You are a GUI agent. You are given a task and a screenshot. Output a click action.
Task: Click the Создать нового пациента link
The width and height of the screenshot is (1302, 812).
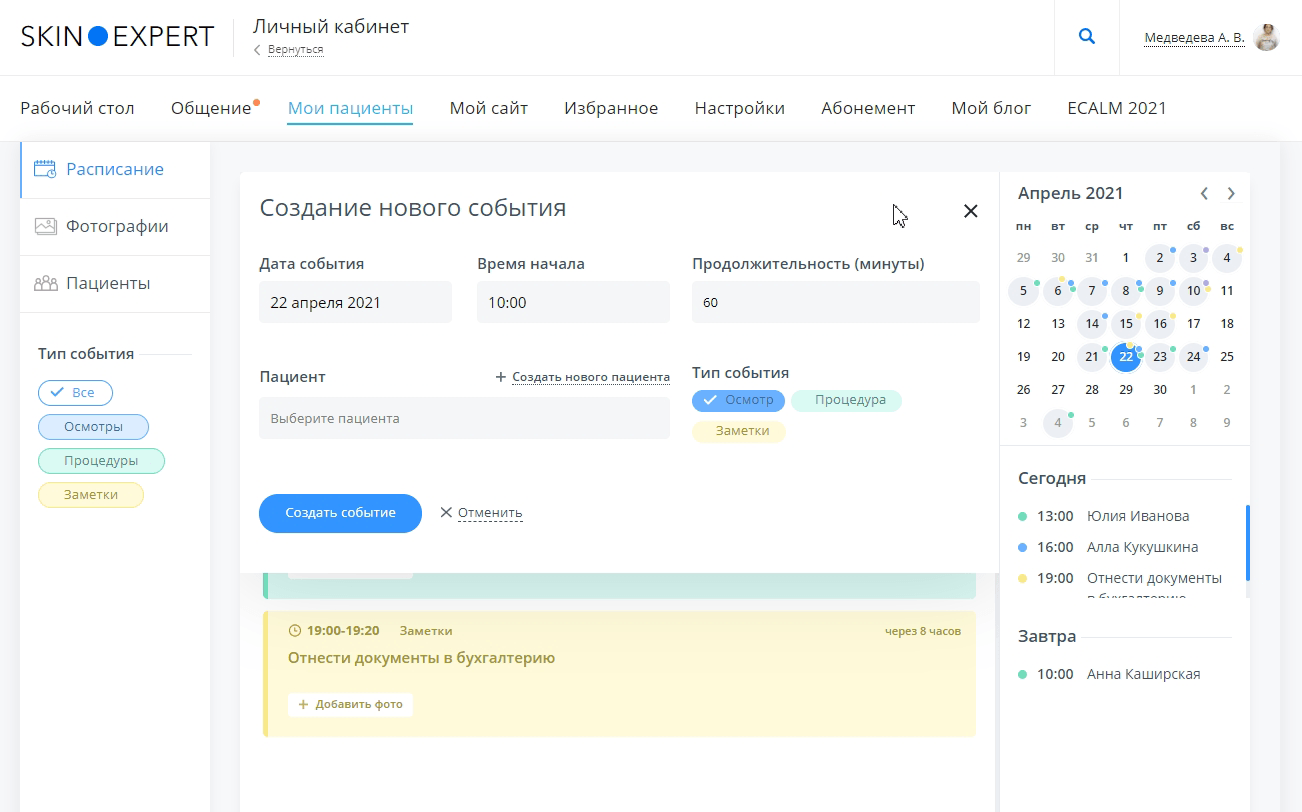pyautogui.click(x=590, y=377)
